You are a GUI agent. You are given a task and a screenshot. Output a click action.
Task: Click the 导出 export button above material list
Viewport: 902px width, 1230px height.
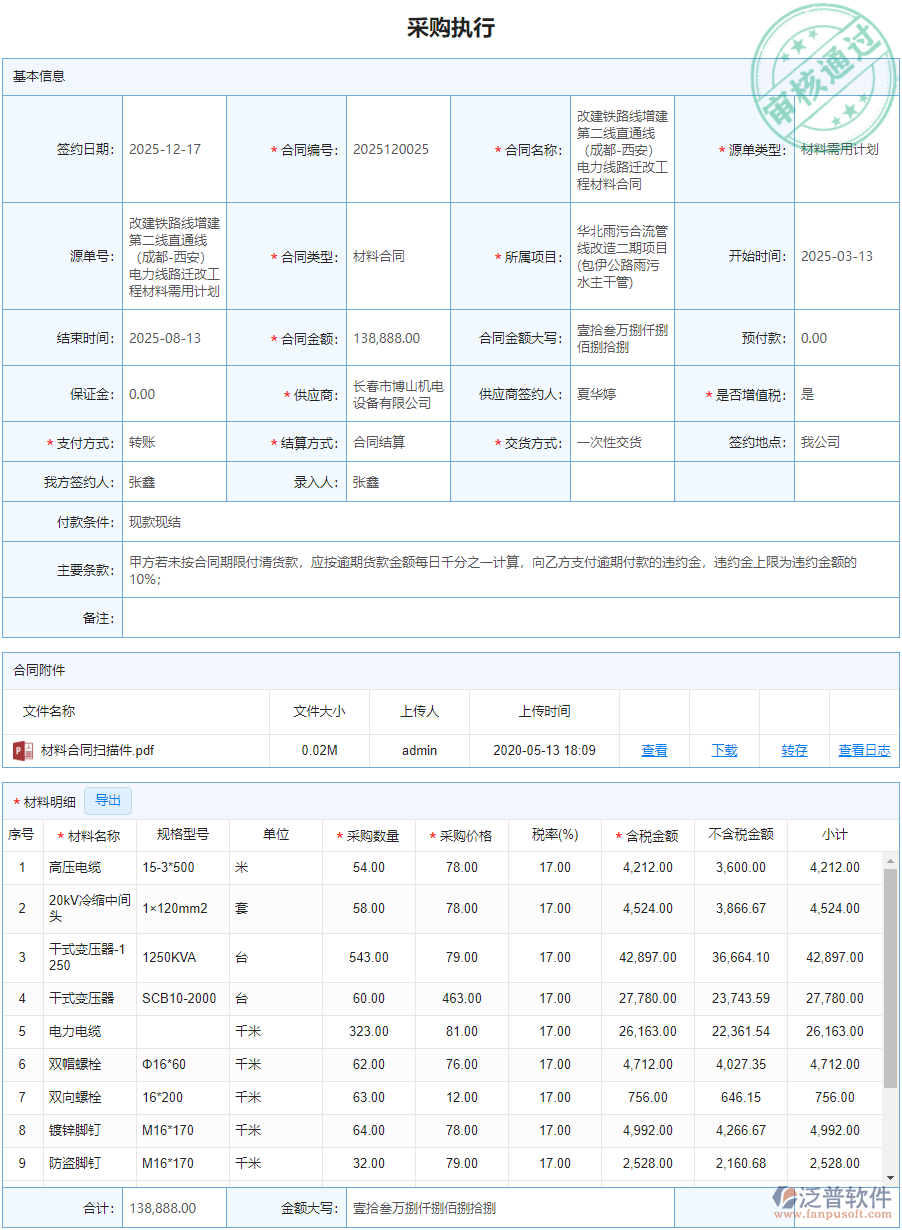point(108,800)
